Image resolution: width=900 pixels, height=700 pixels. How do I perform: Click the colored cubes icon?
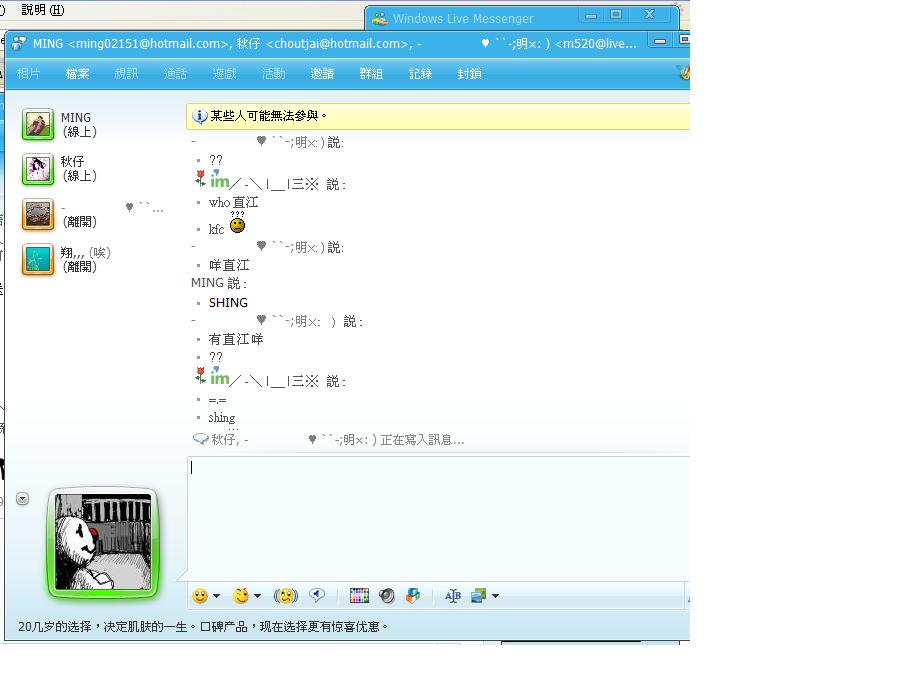[413, 596]
